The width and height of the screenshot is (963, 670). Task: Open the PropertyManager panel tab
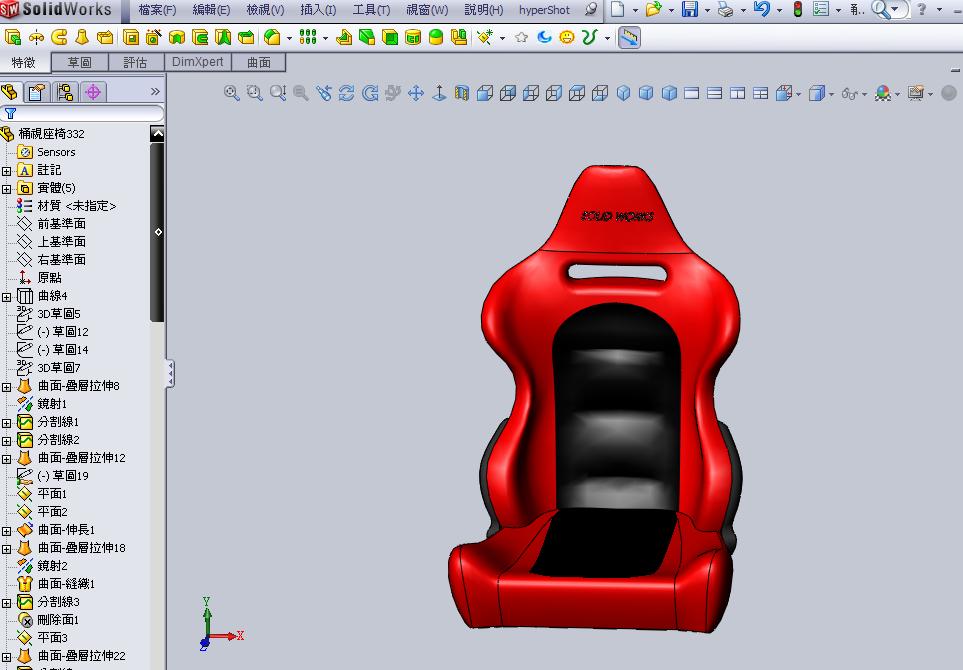click(37, 92)
